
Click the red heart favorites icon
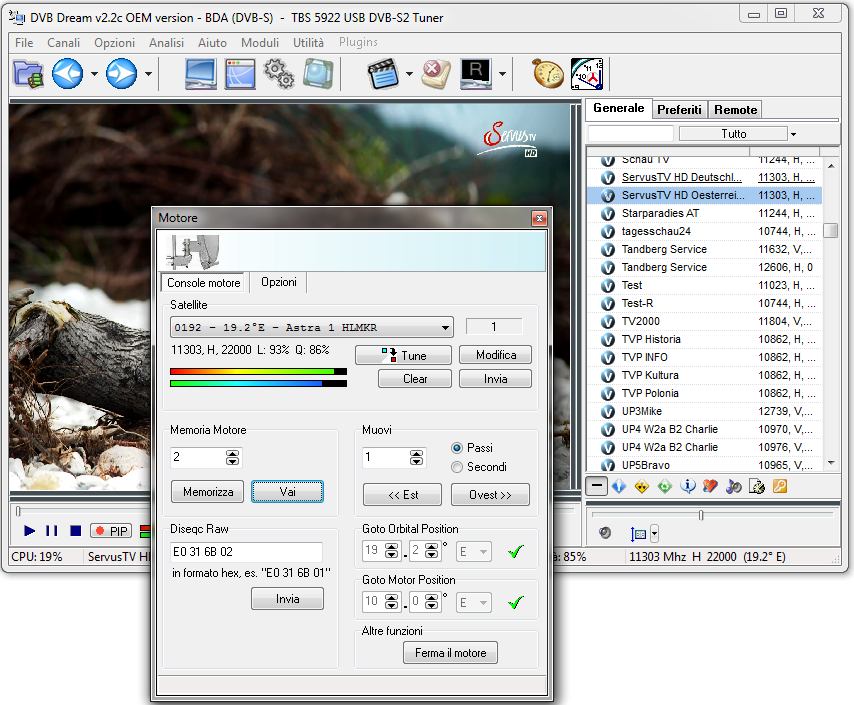click(710, 486)
